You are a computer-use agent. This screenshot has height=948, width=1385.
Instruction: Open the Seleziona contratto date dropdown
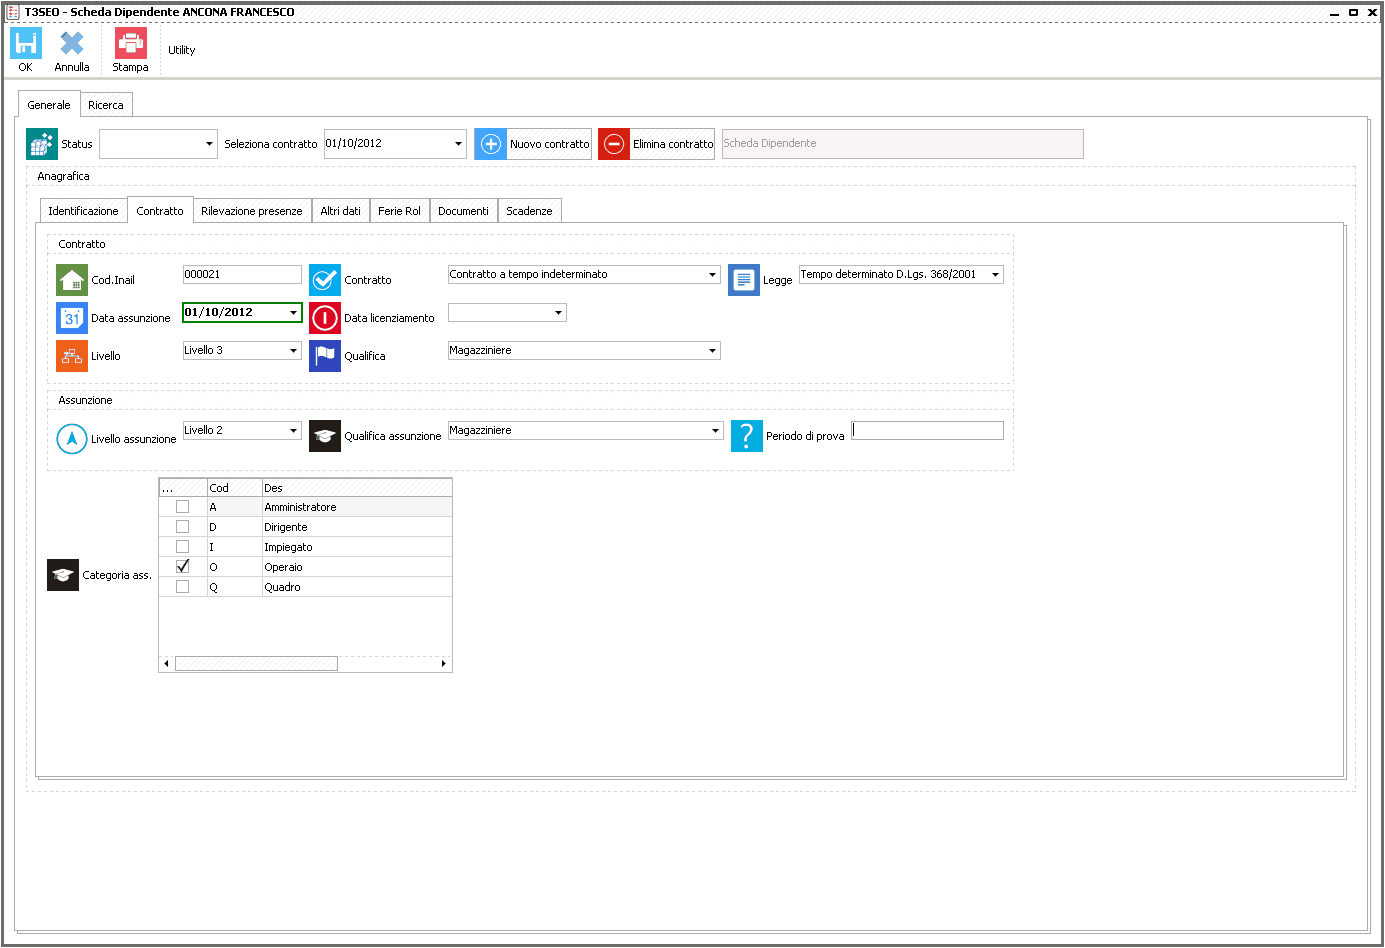tap(458, 144)
